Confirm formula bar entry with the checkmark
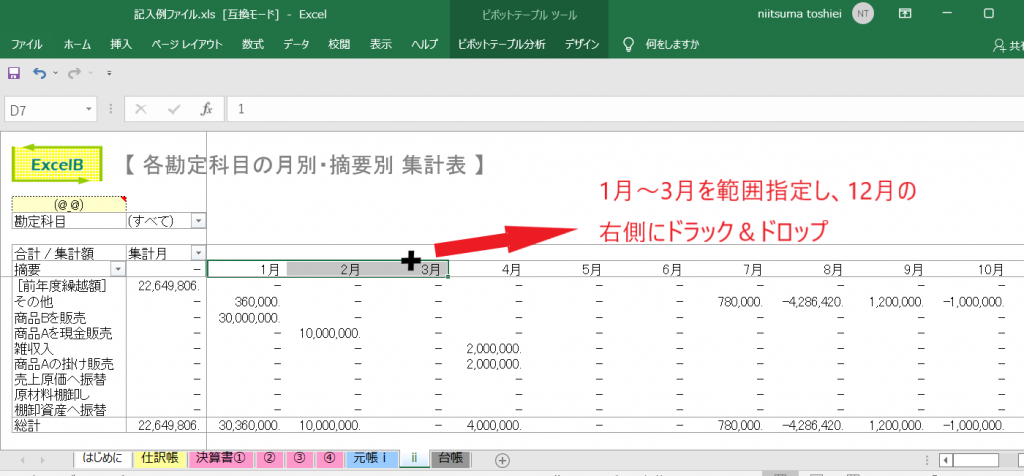The width and height of the screenshot is (1024, 476). (174, 109)
